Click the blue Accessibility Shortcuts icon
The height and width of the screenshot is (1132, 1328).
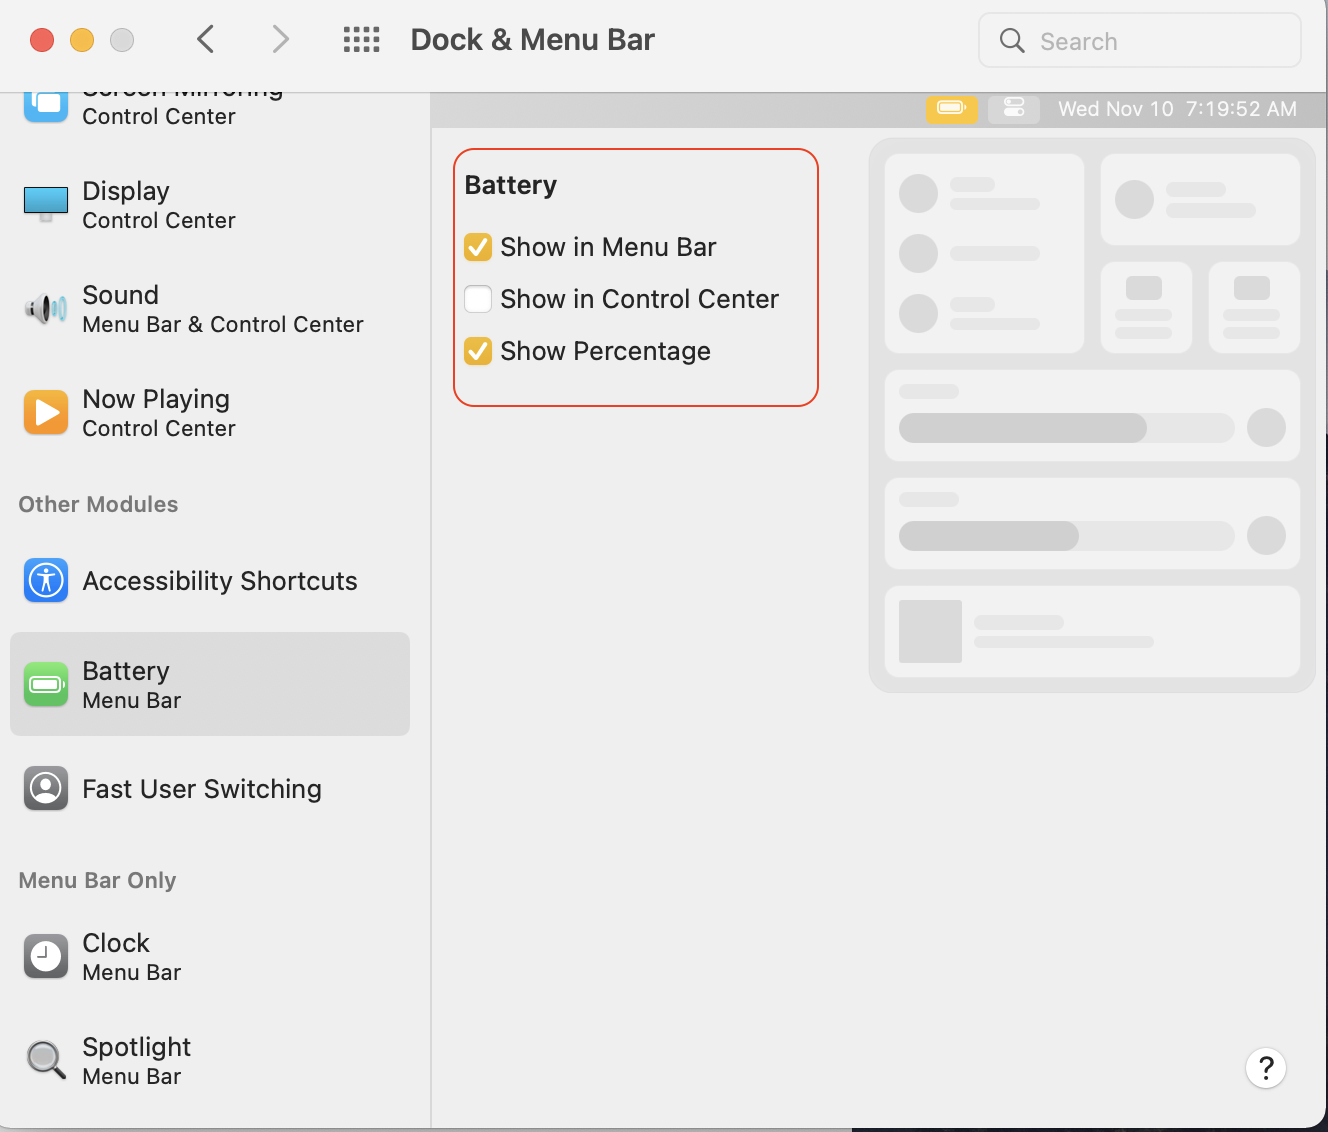click(x=46, y=580)
